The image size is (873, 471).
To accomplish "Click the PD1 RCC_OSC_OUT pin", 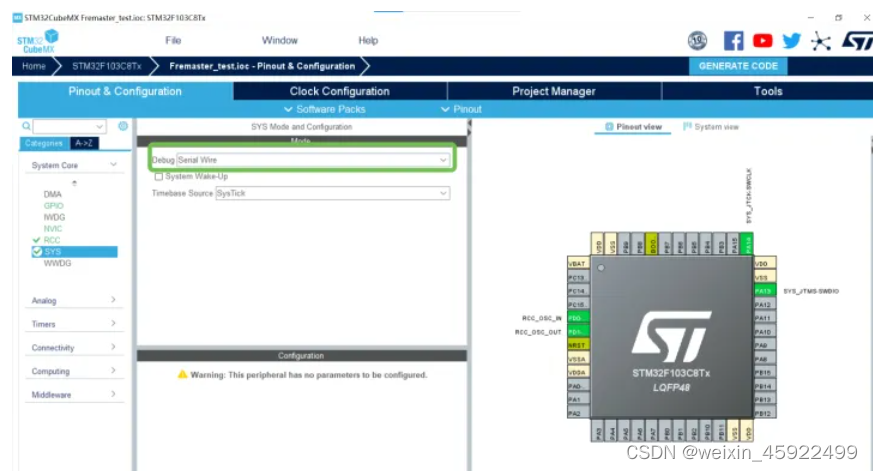I will [578, 332].
